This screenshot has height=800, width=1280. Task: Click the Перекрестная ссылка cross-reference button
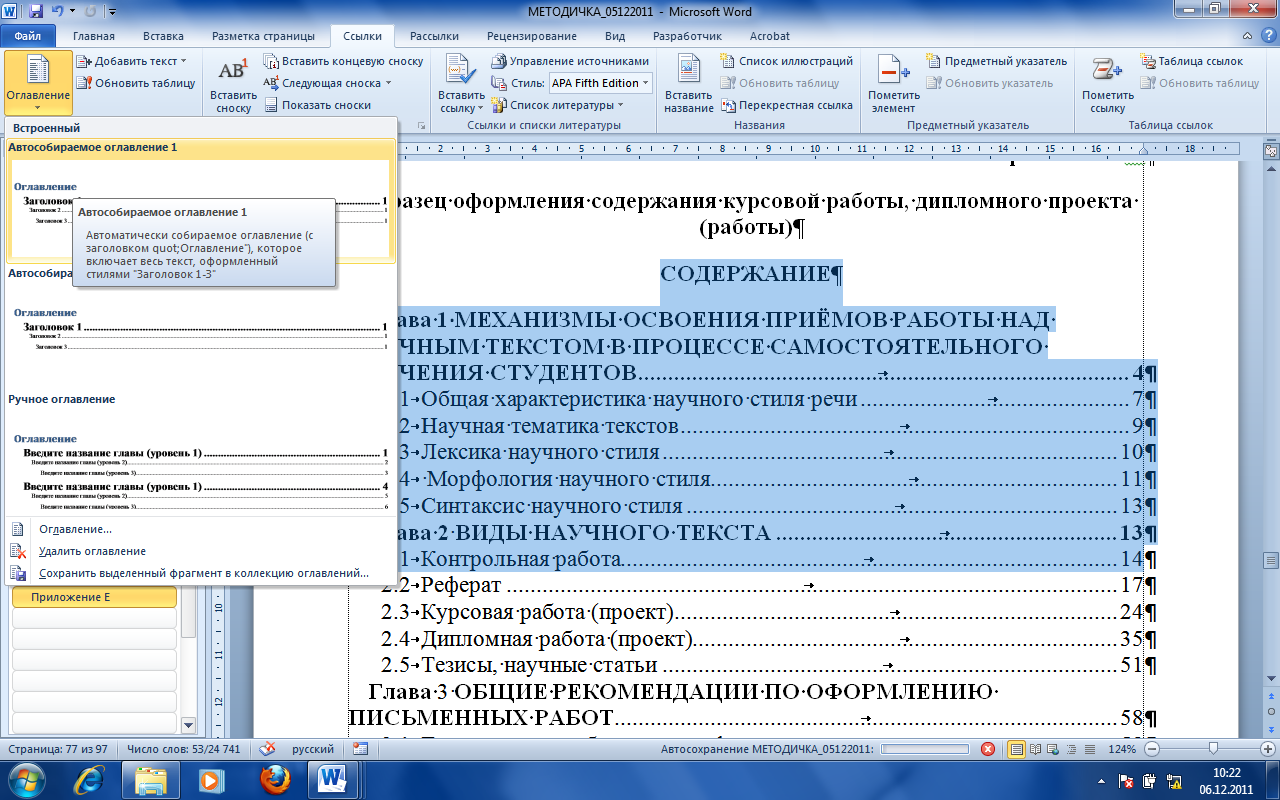click(x=787, y=105)
